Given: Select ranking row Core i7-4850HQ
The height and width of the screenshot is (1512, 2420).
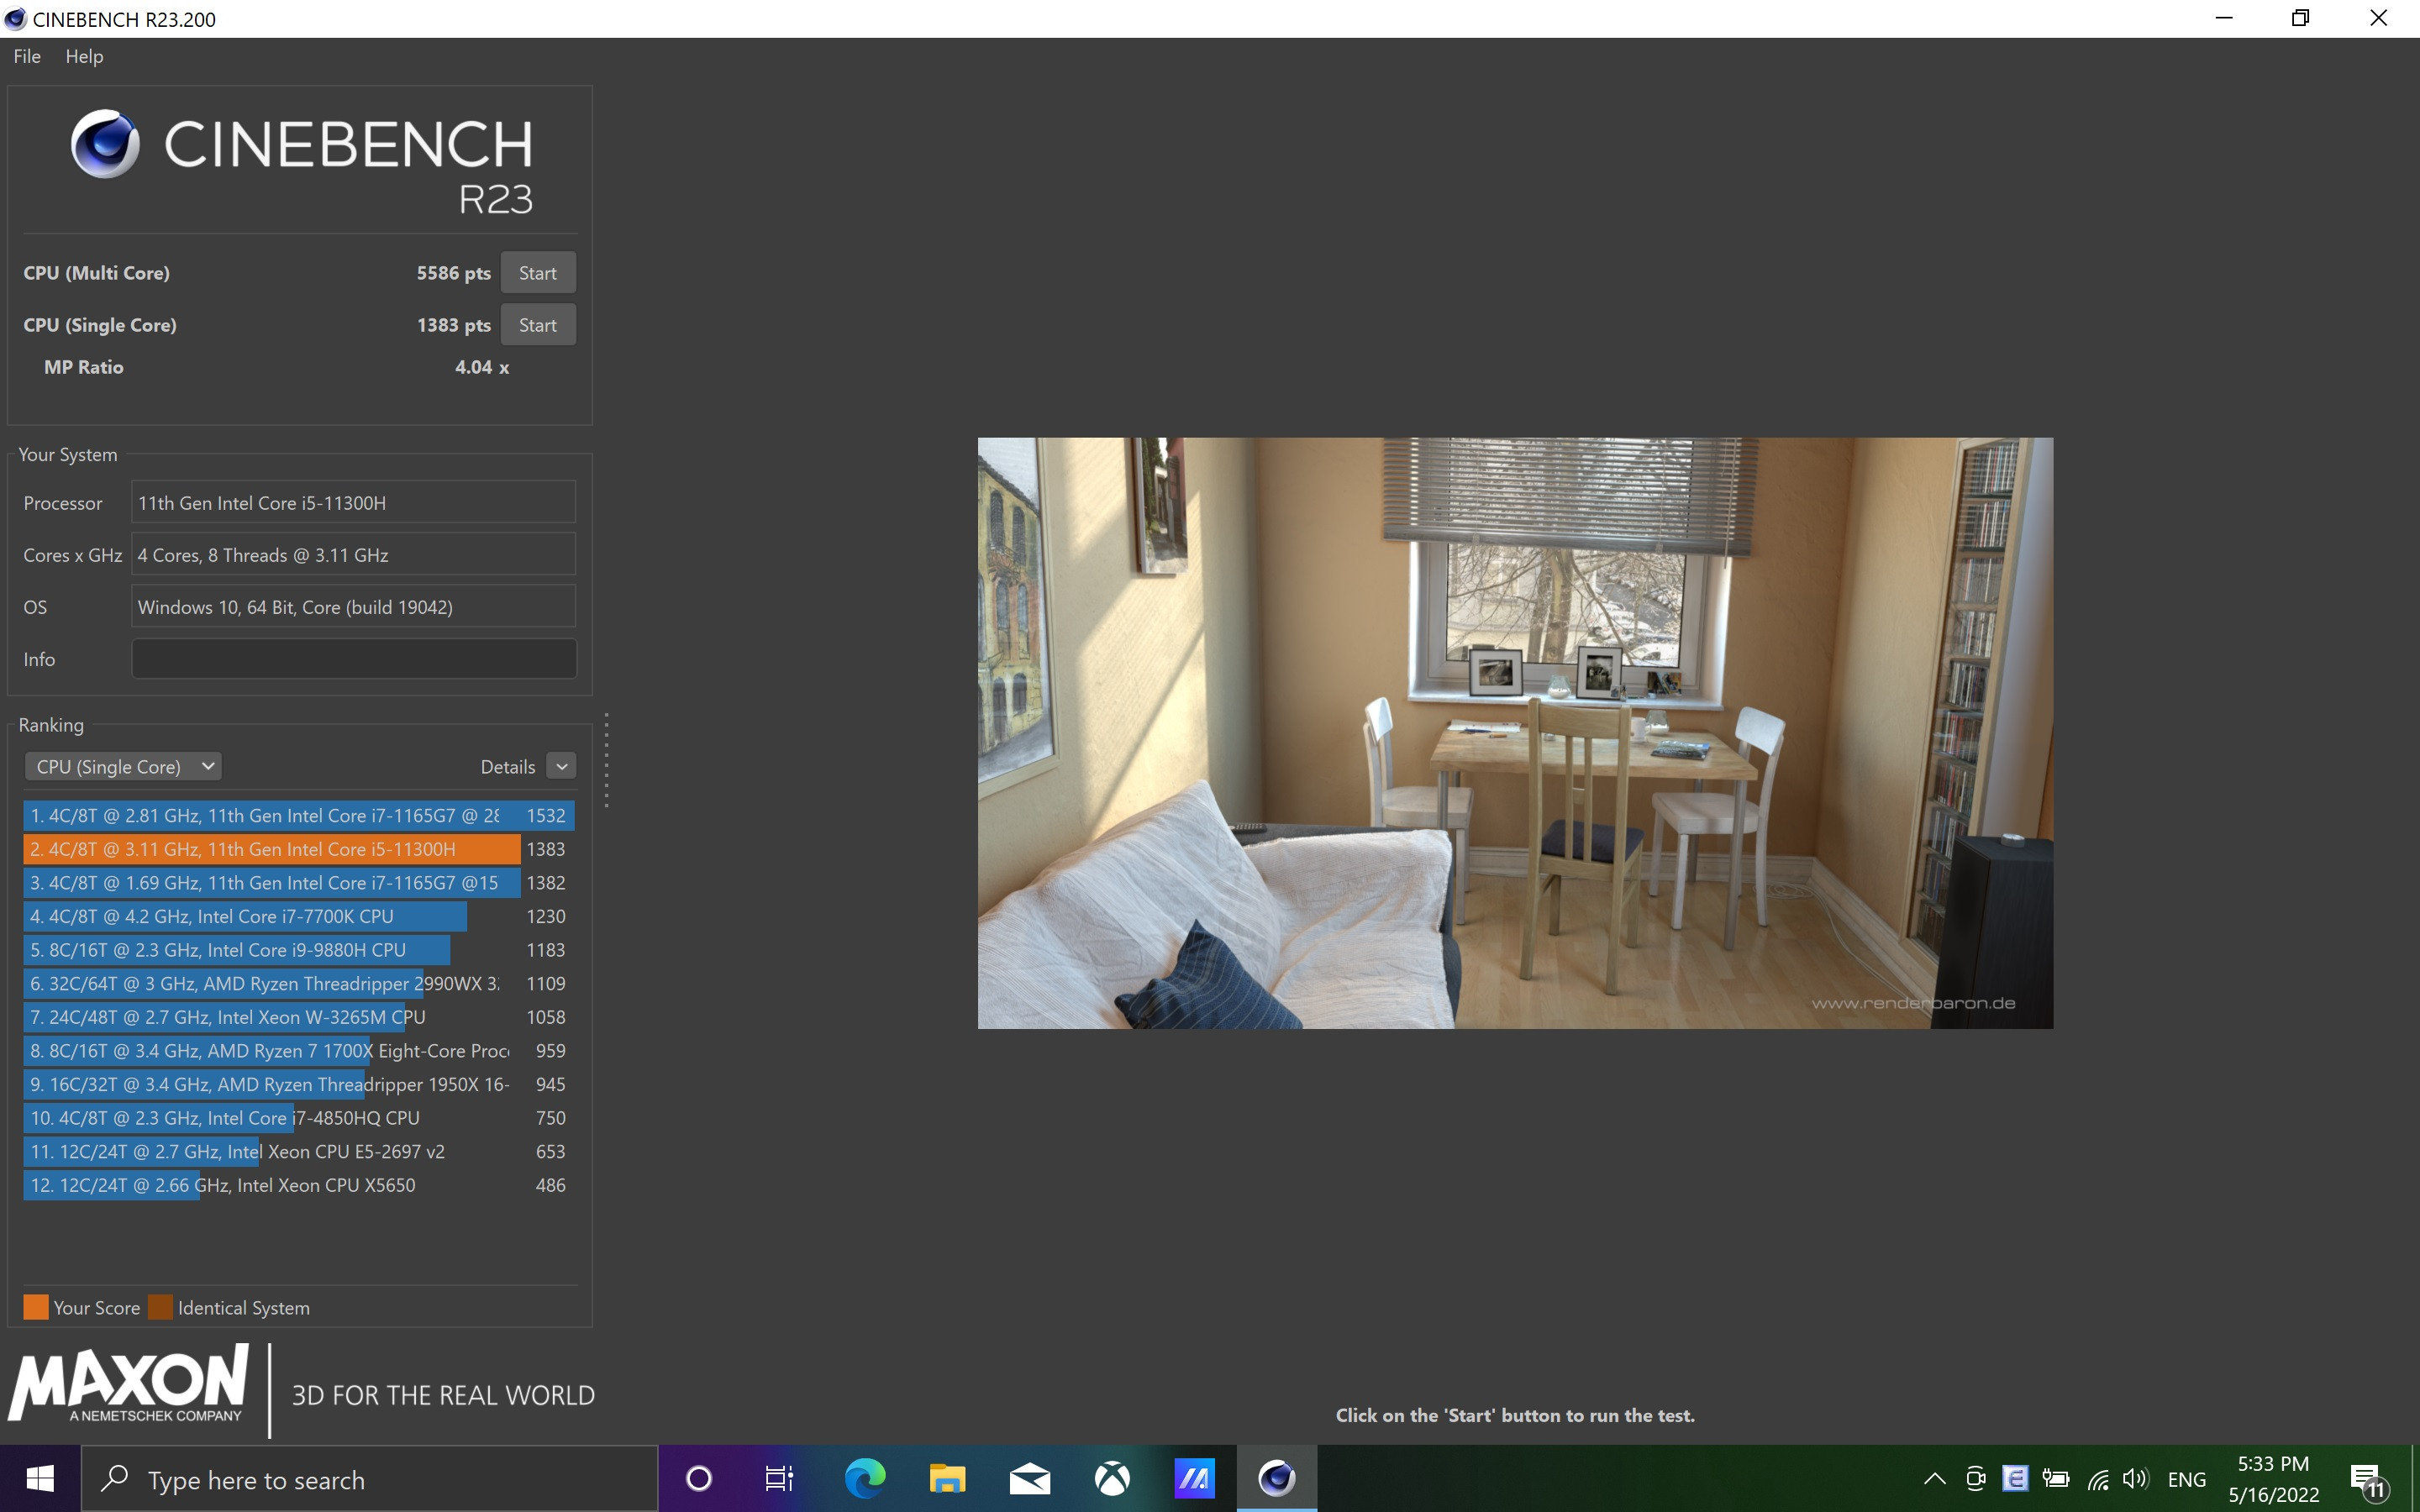Looking at the screenshot, I should pos(299,1118).
